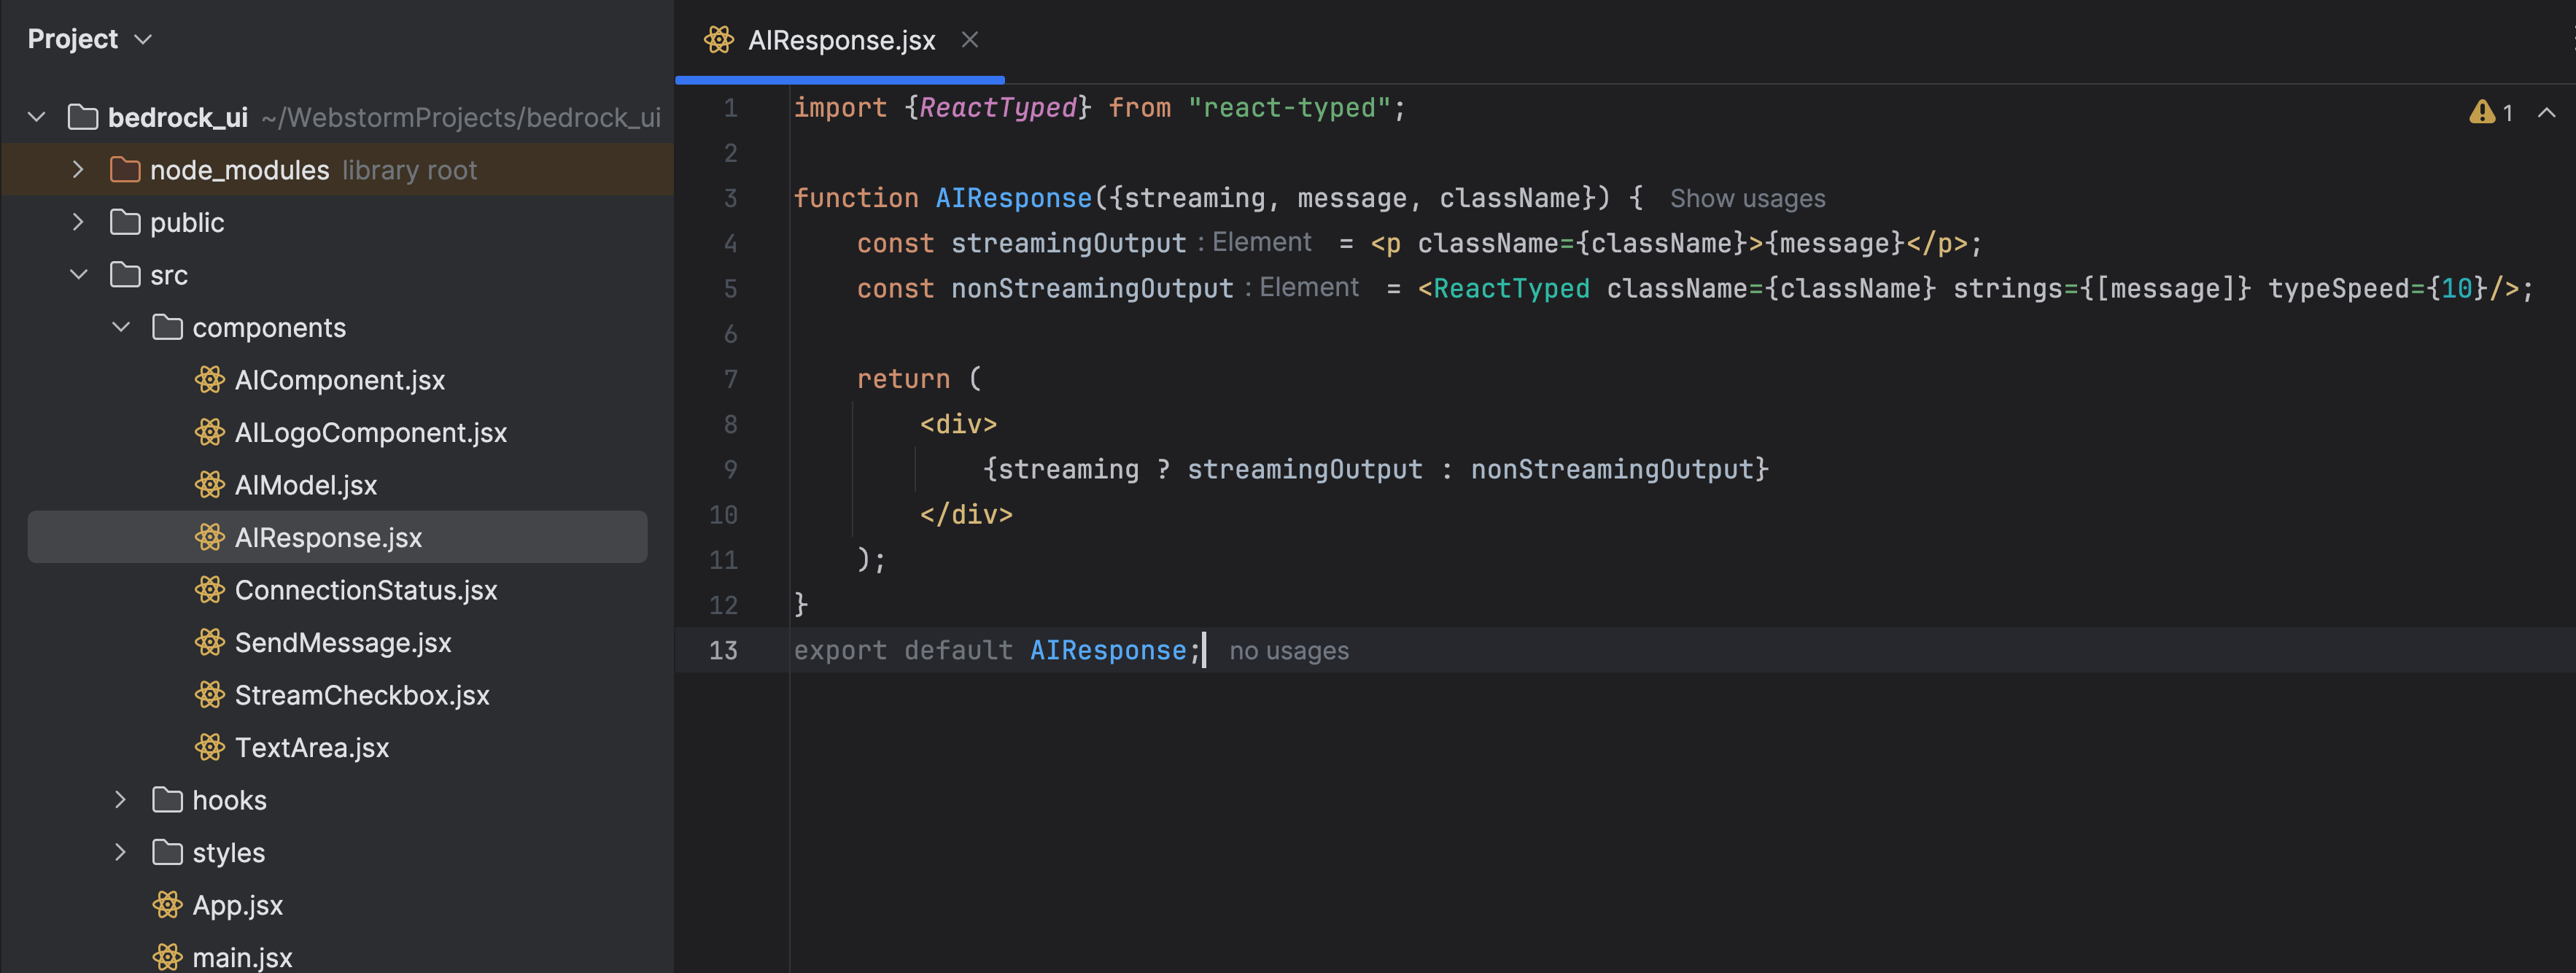This screenshot has width=2576, height=973.
Task: Collapse the src folder
Action: click(79, 275)
